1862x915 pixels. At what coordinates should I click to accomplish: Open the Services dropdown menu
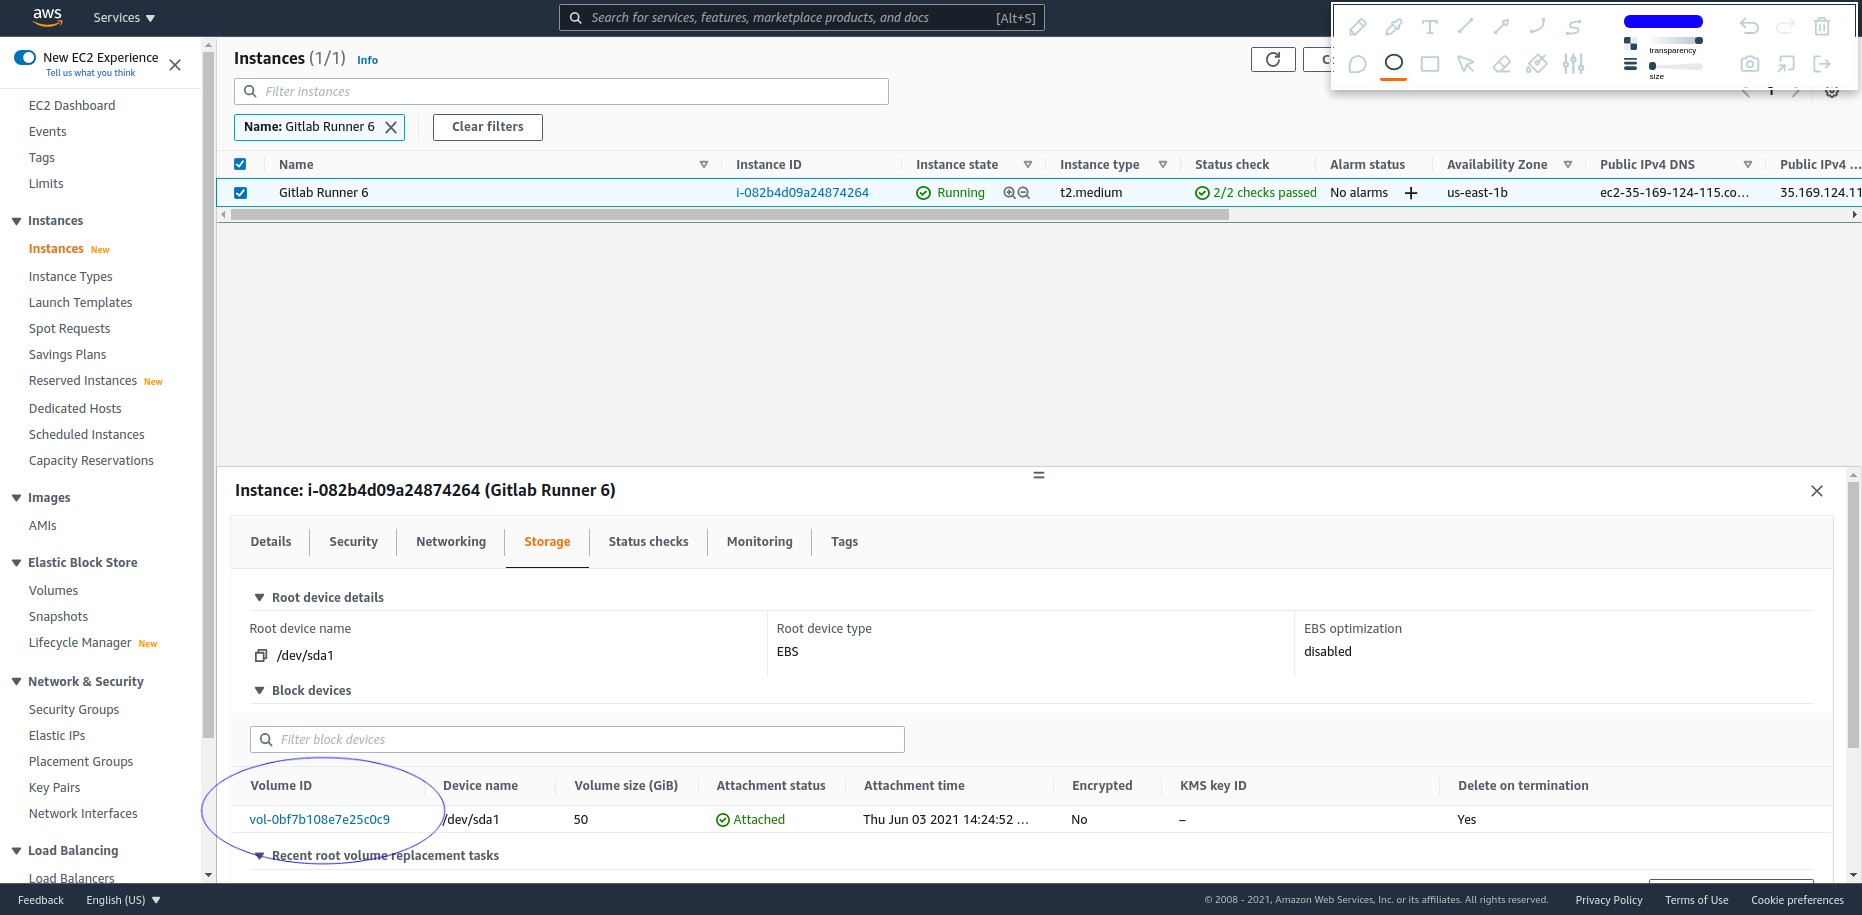(x=124, y=18)
